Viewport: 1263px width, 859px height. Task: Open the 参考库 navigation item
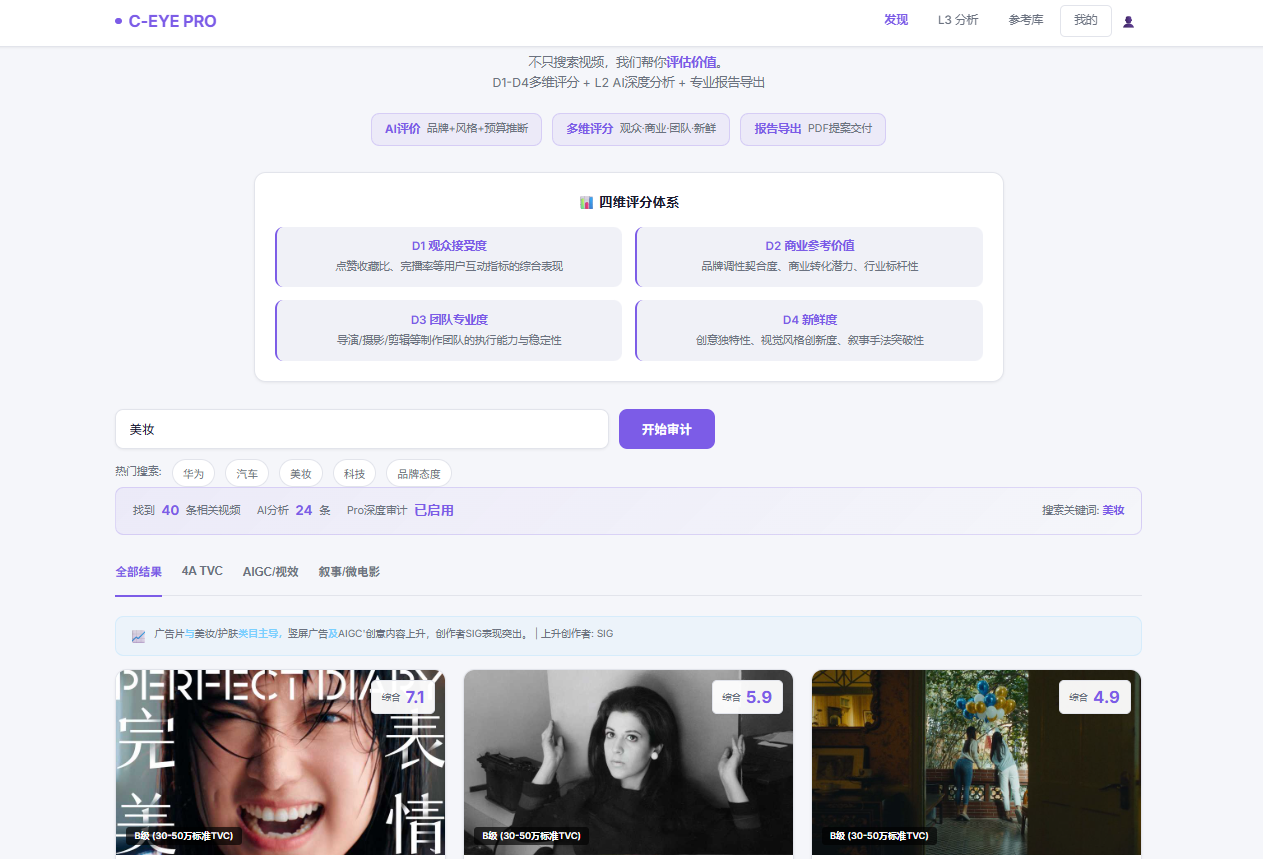[x=1026, y=20]
